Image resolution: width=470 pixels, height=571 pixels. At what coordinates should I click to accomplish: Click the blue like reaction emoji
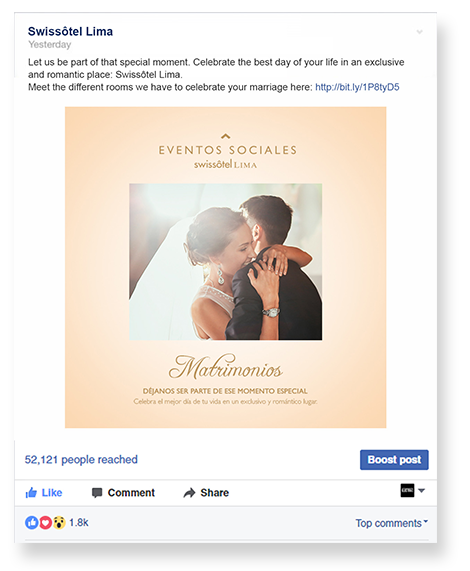click(x=32, y=523)
